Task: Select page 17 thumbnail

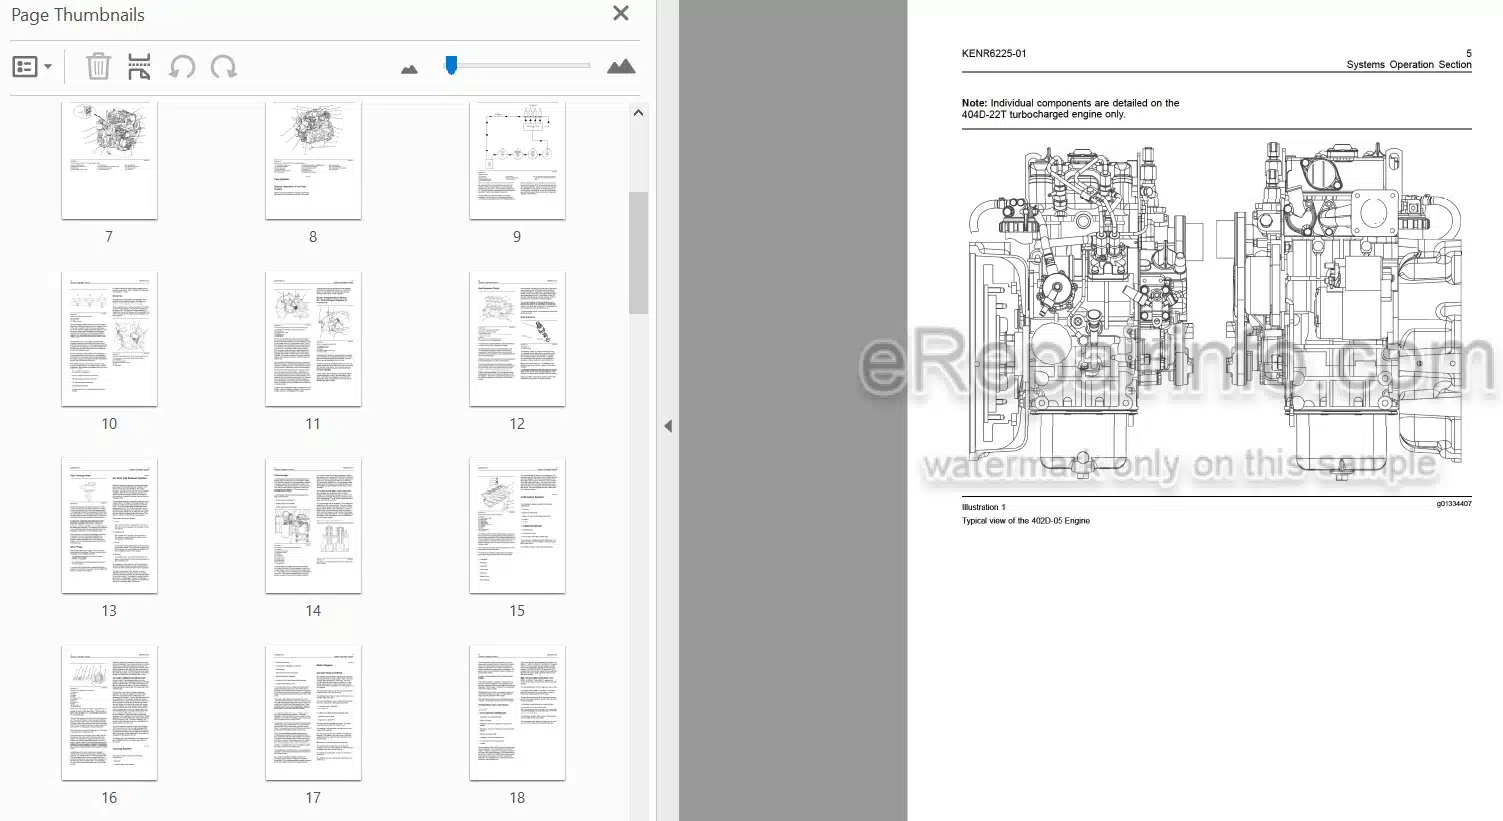Action: pyautogui.click(x=313, y=713)
